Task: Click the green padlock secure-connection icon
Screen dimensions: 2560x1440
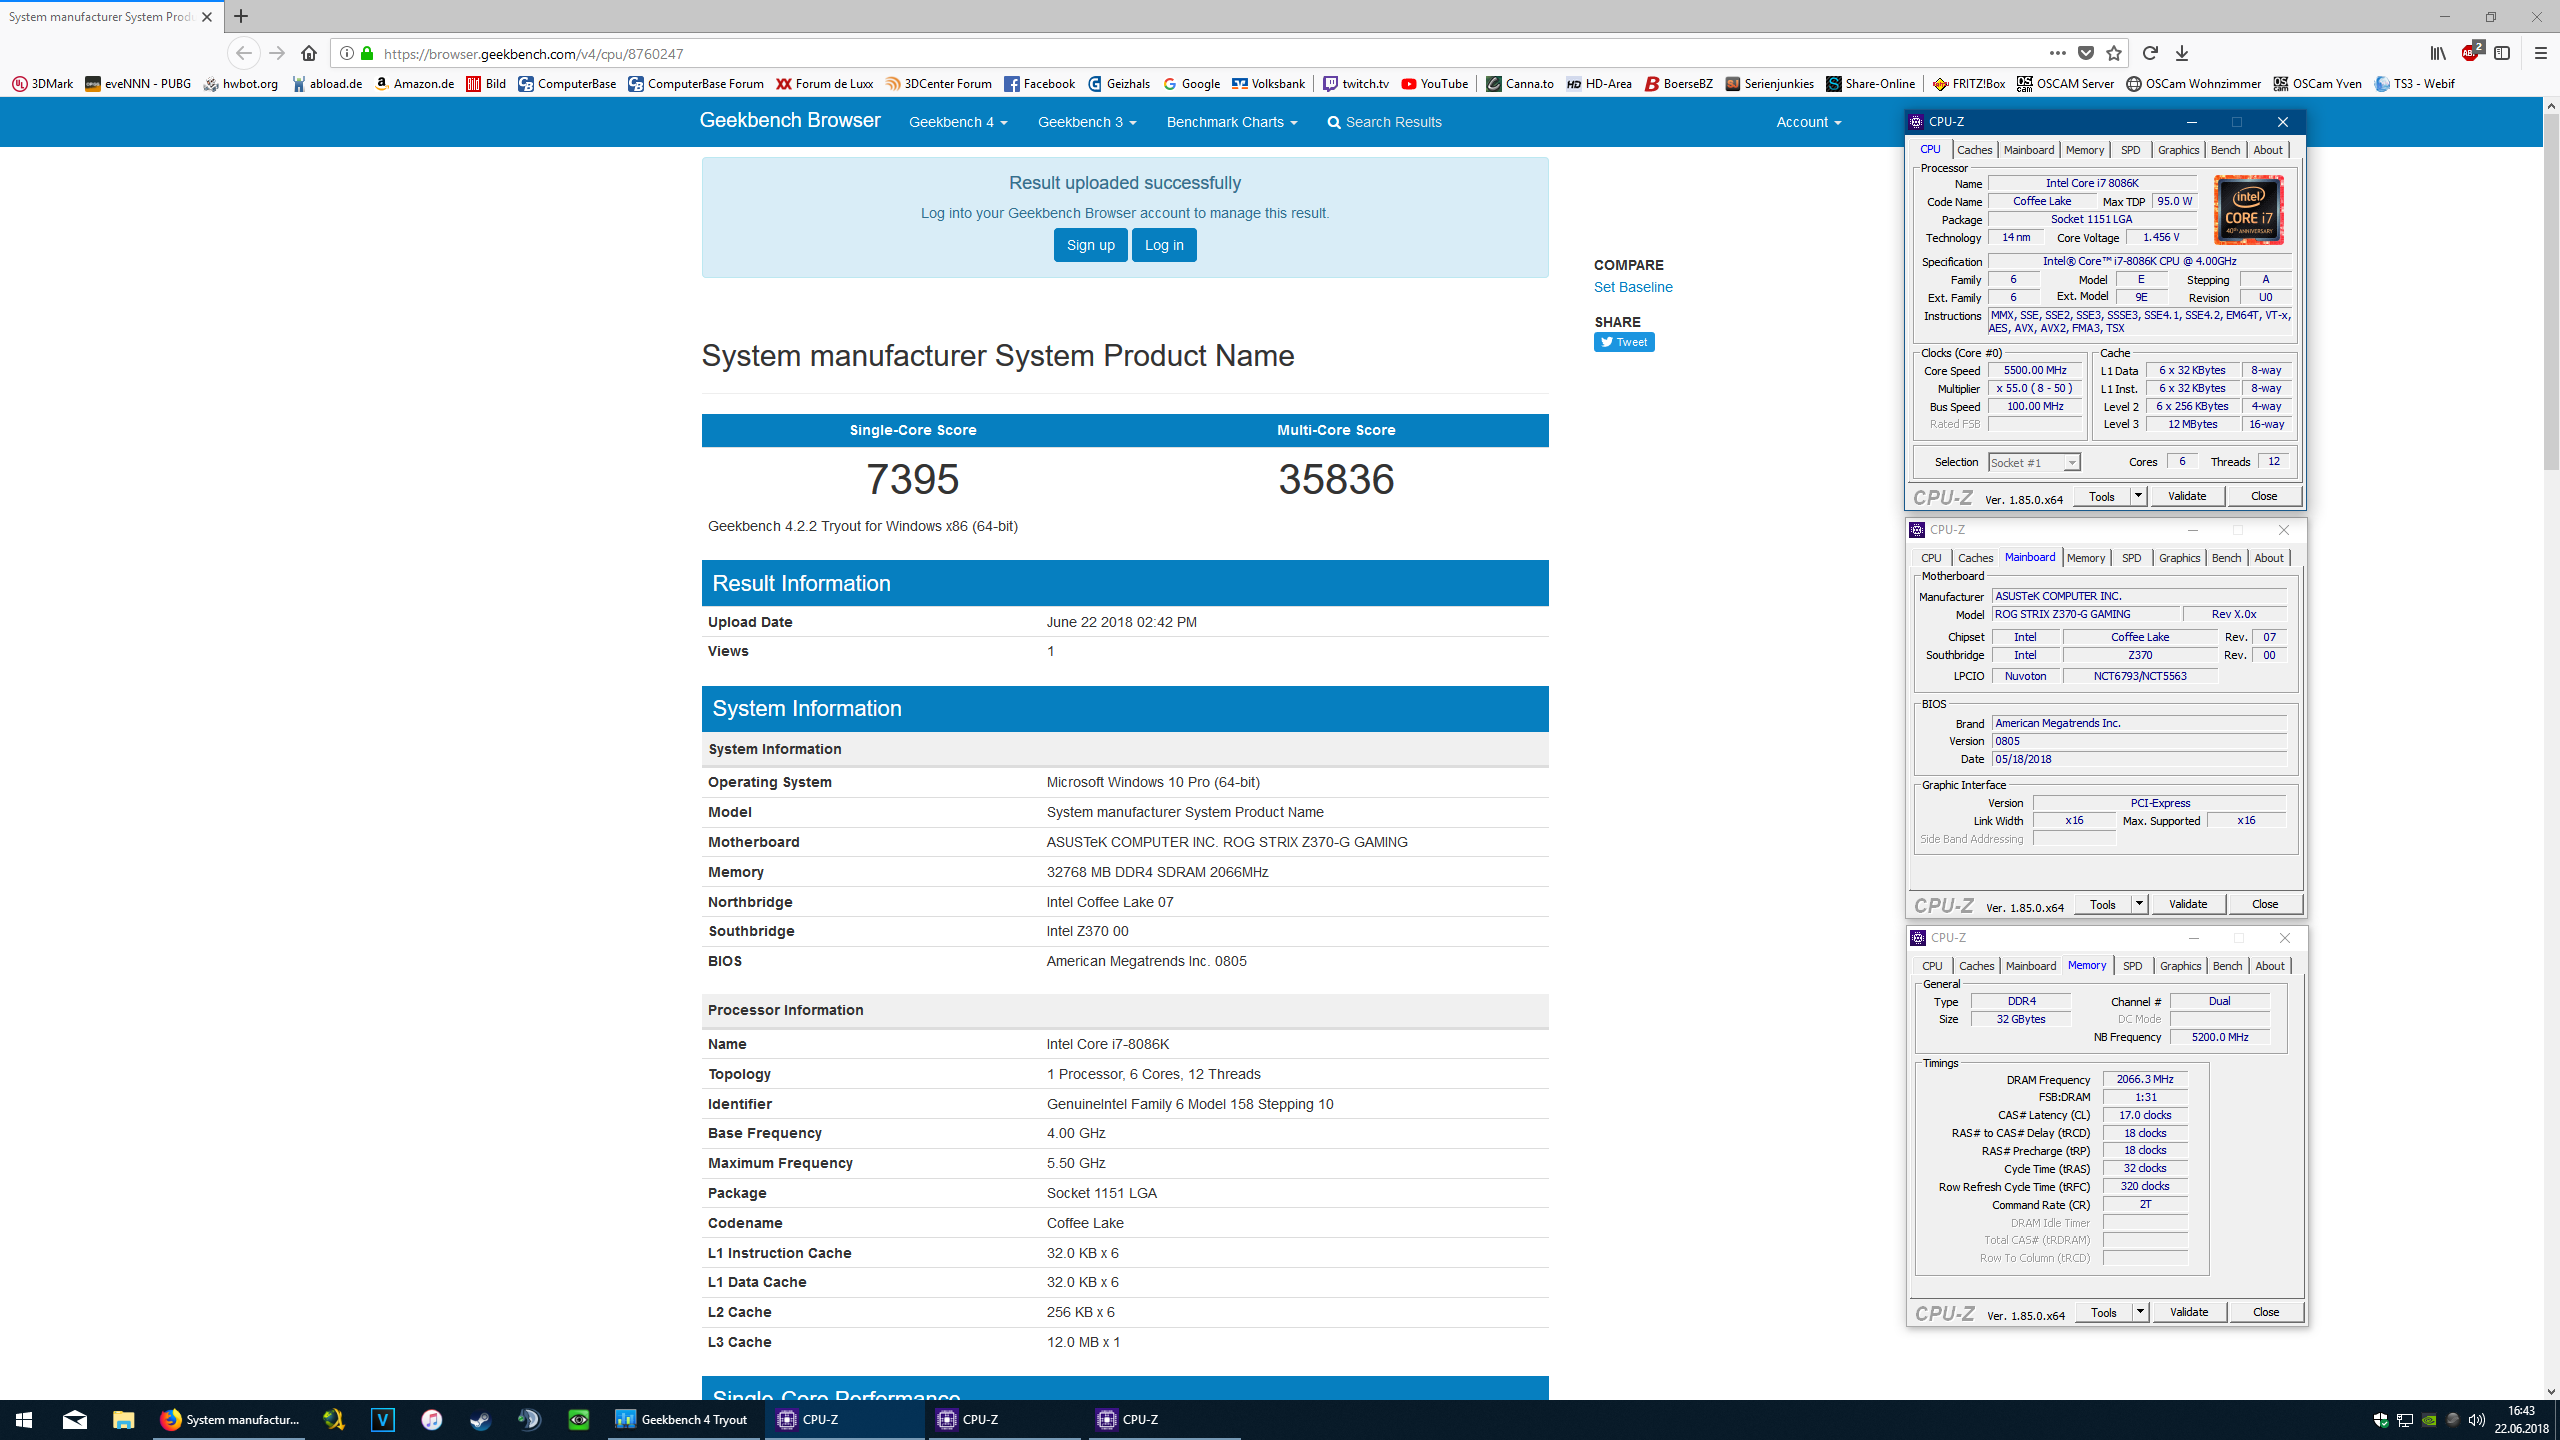Action: pos(367,53)
